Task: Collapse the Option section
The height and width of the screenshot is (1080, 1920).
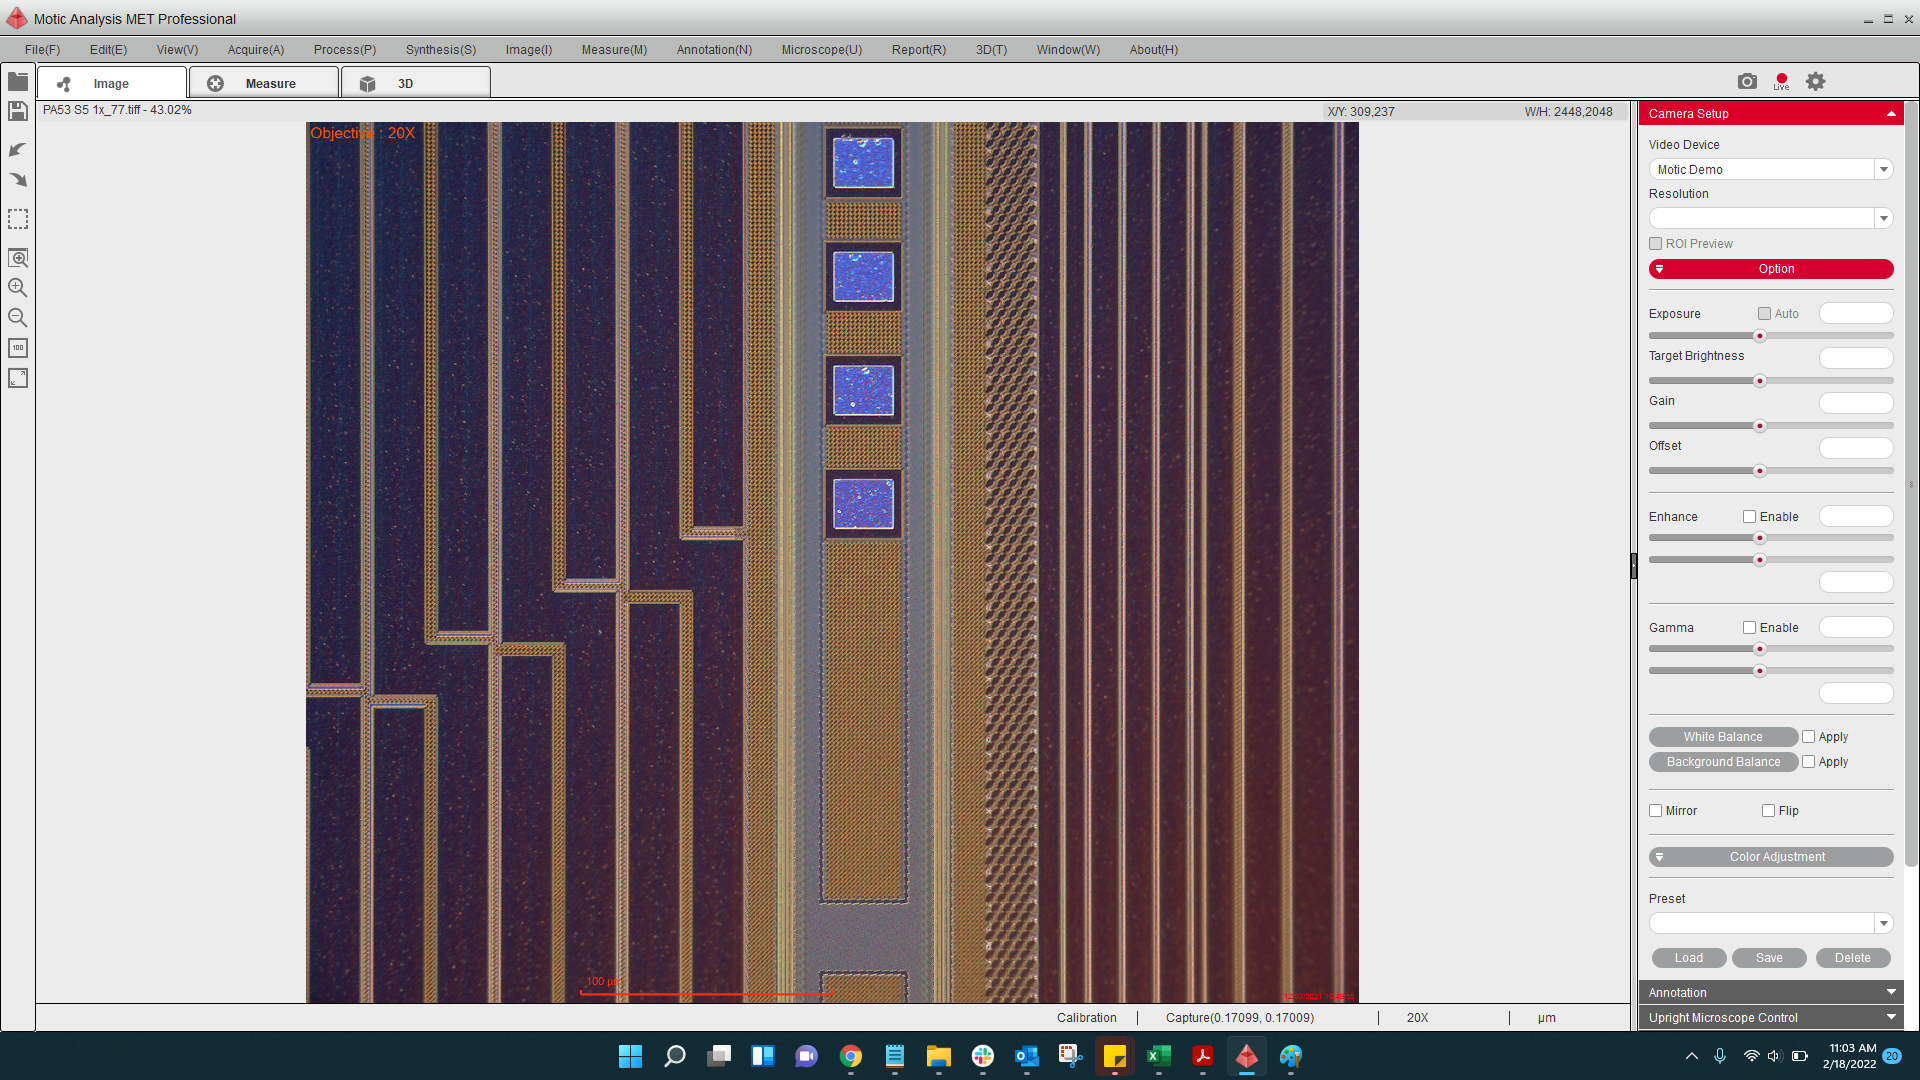Action: (x=1771, y=269)
